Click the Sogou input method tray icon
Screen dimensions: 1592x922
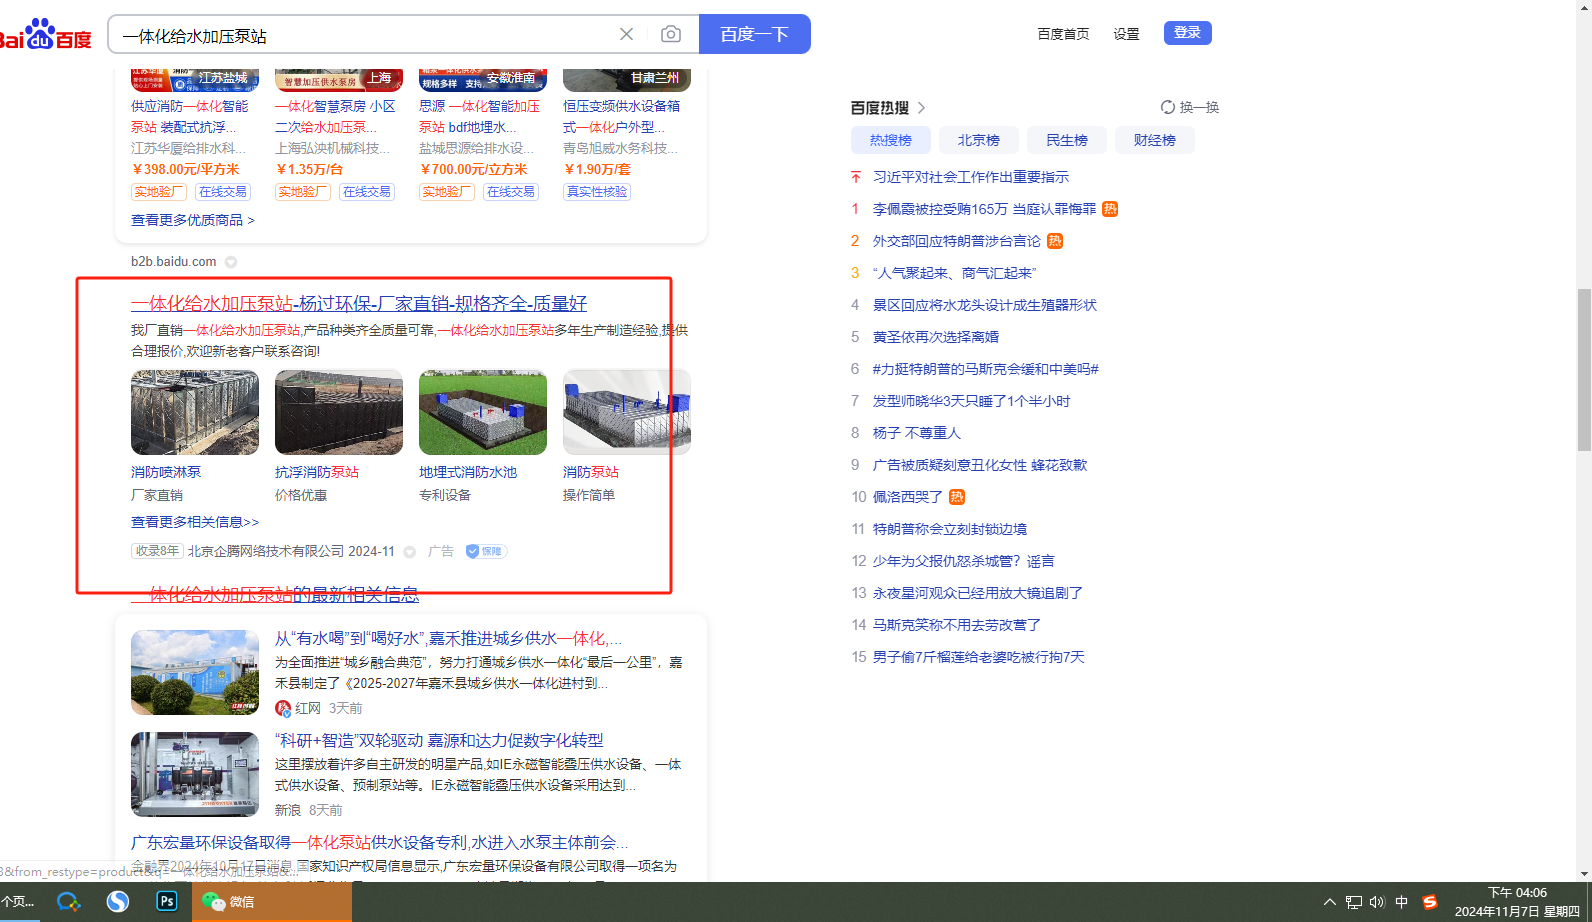point(1430,902)
